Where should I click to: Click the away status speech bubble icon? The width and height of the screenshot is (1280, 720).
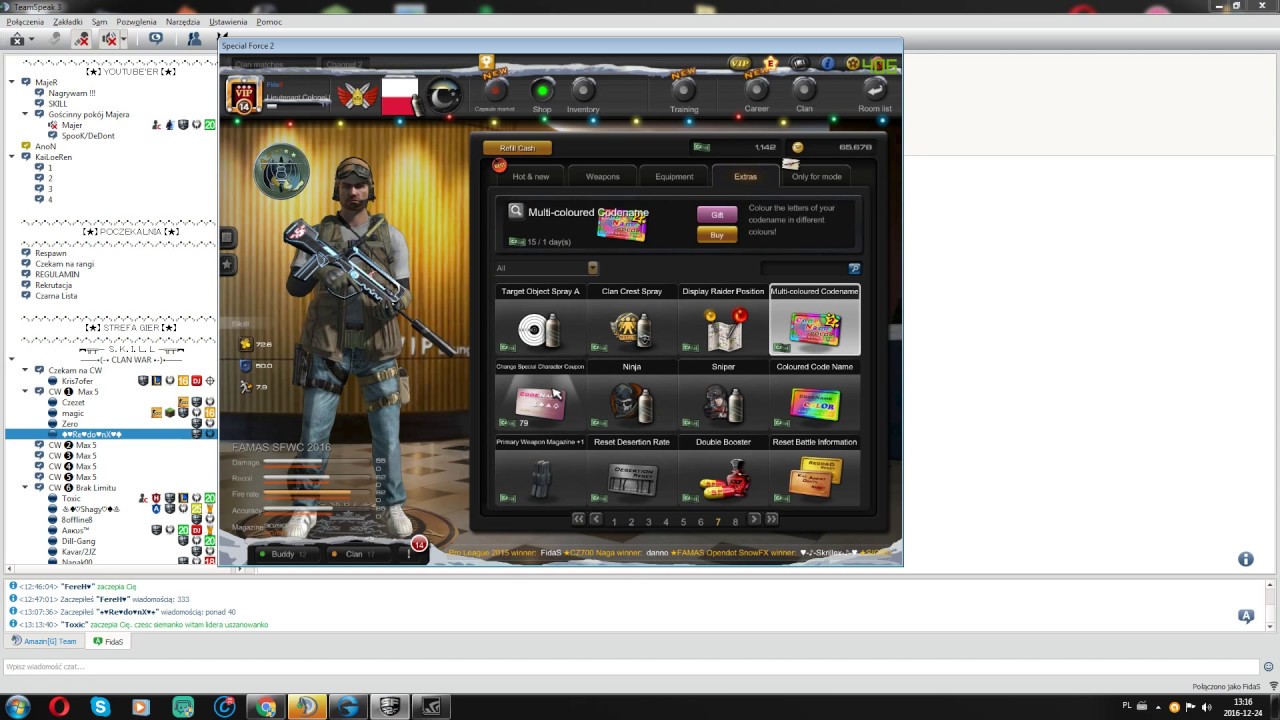[156, 39]
